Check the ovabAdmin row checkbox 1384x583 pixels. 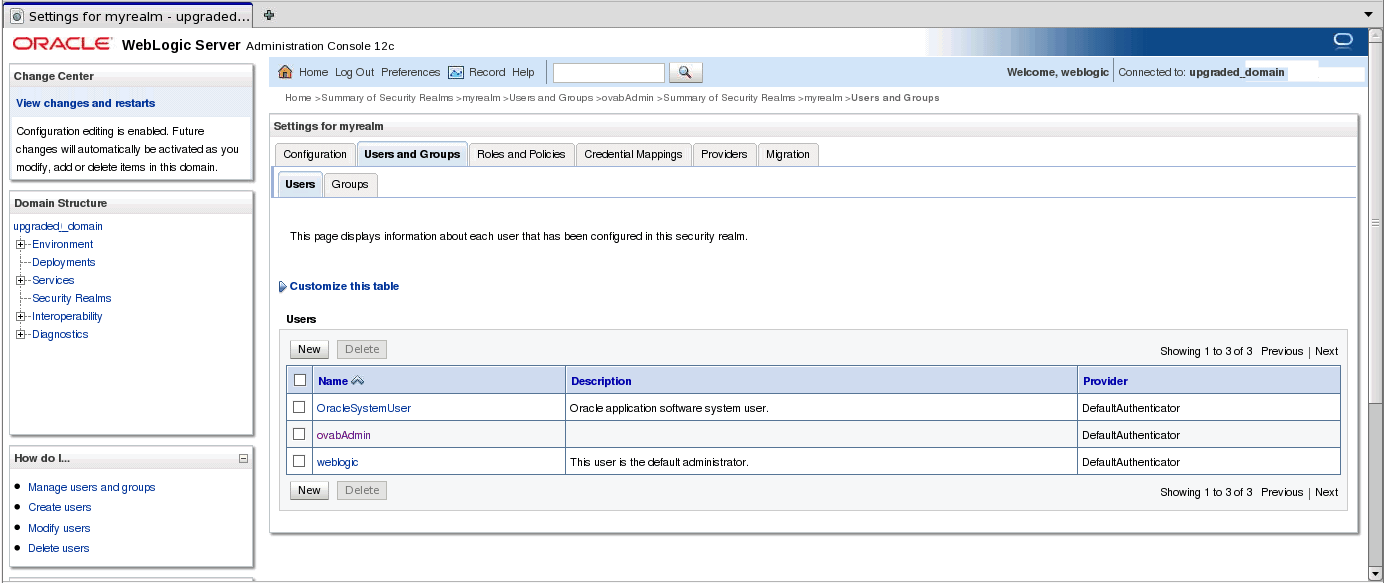pos(299,434)
